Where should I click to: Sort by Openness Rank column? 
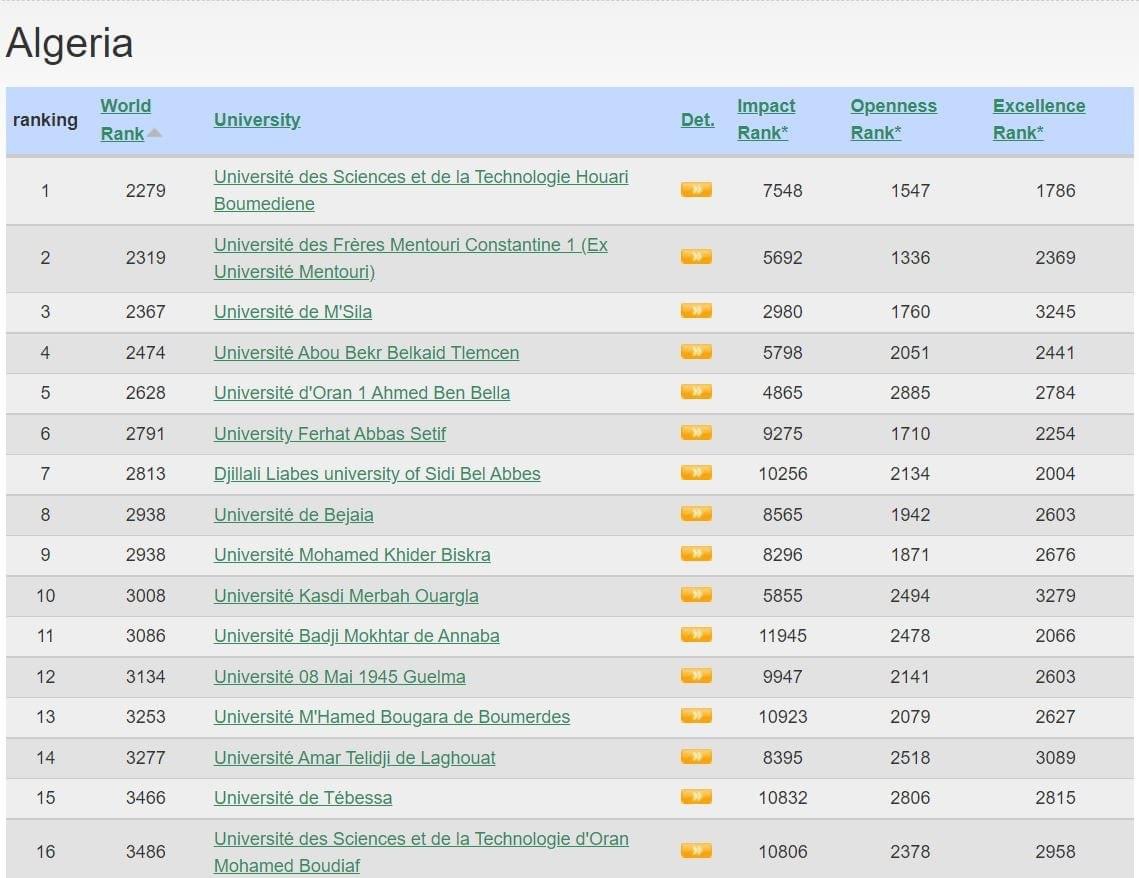893,120
